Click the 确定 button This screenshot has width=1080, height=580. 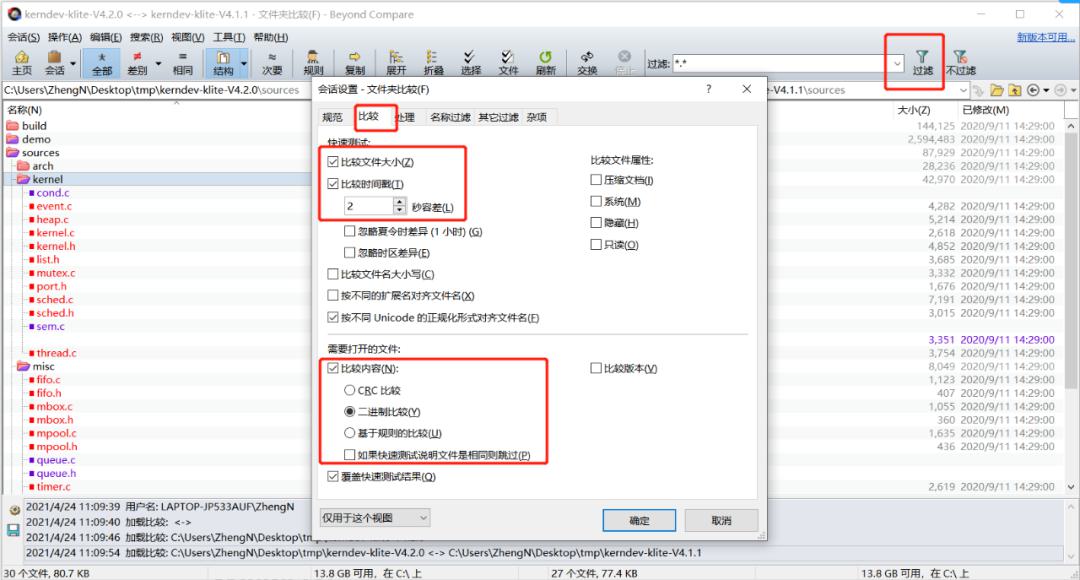pyautogui.click(x=639, y=520)
